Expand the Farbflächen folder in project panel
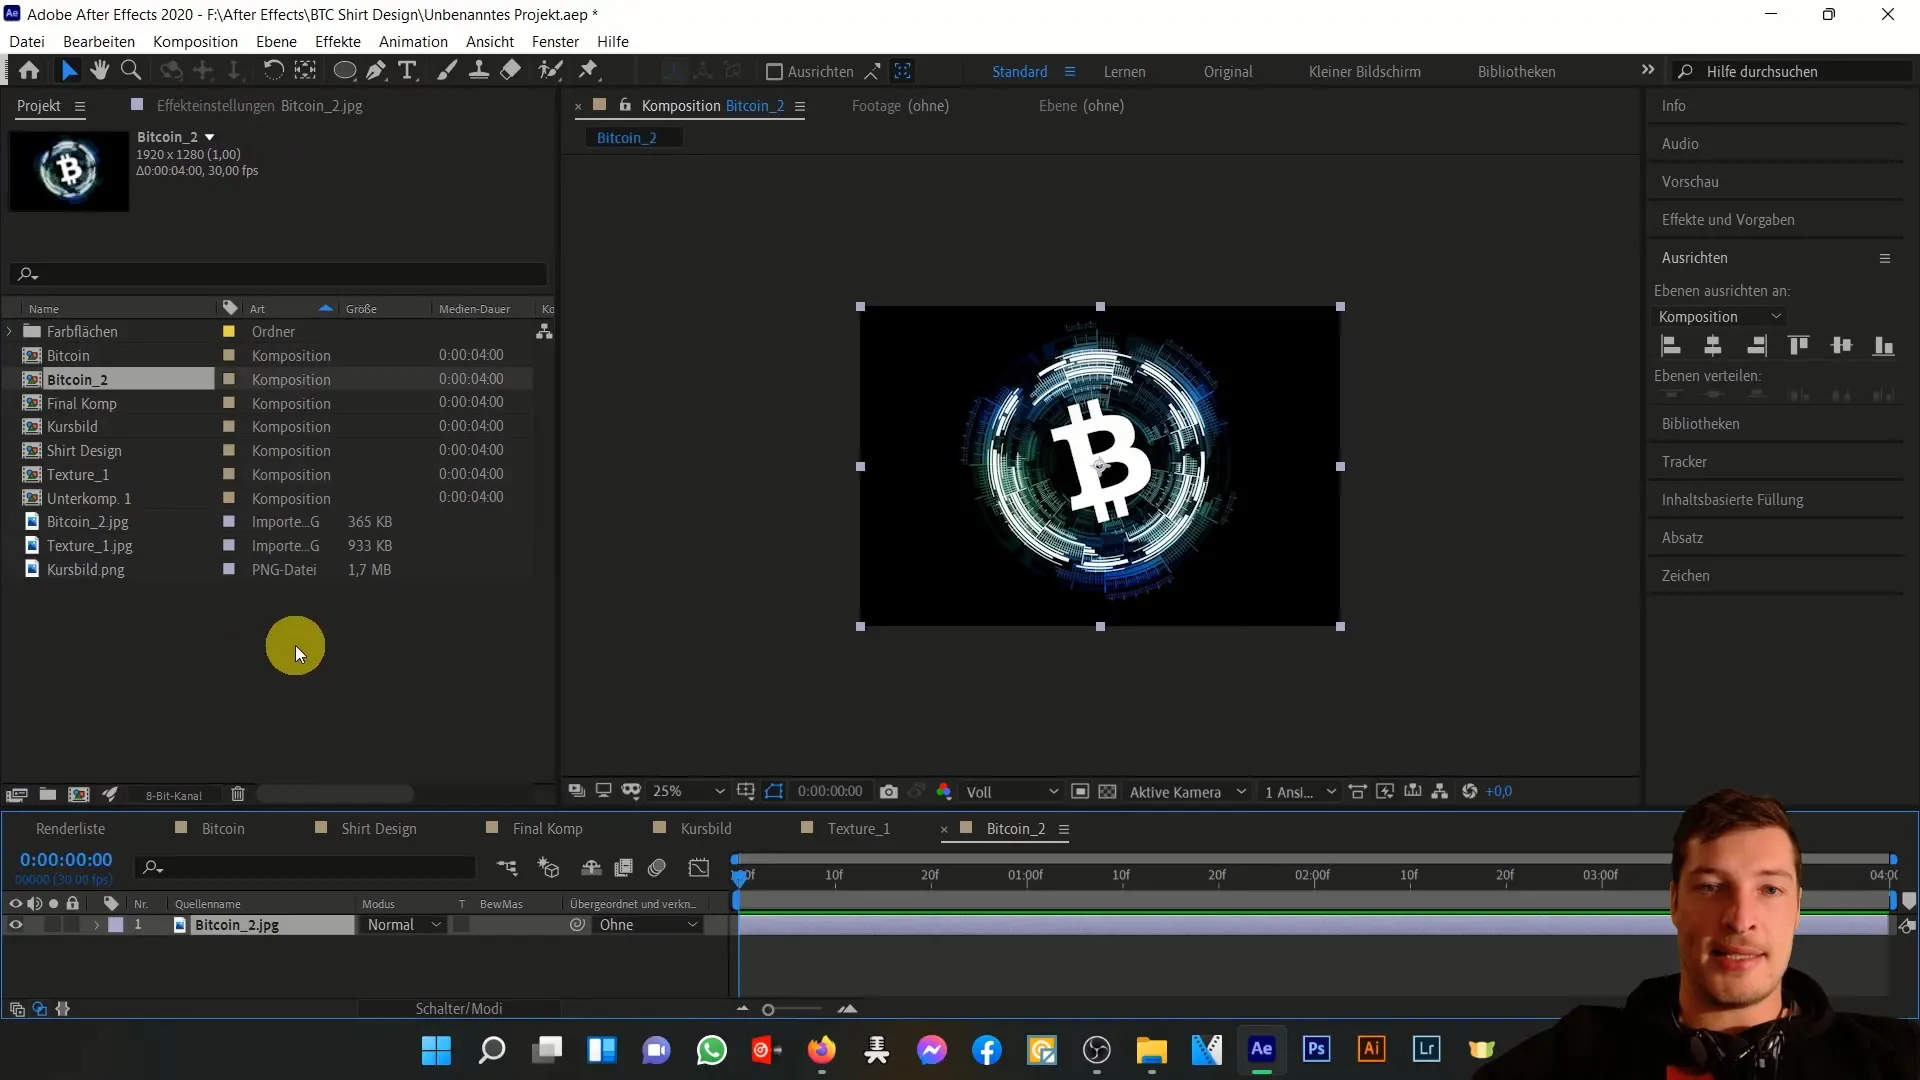This screenshot has width=1920, height=1080. coord(11,331)
